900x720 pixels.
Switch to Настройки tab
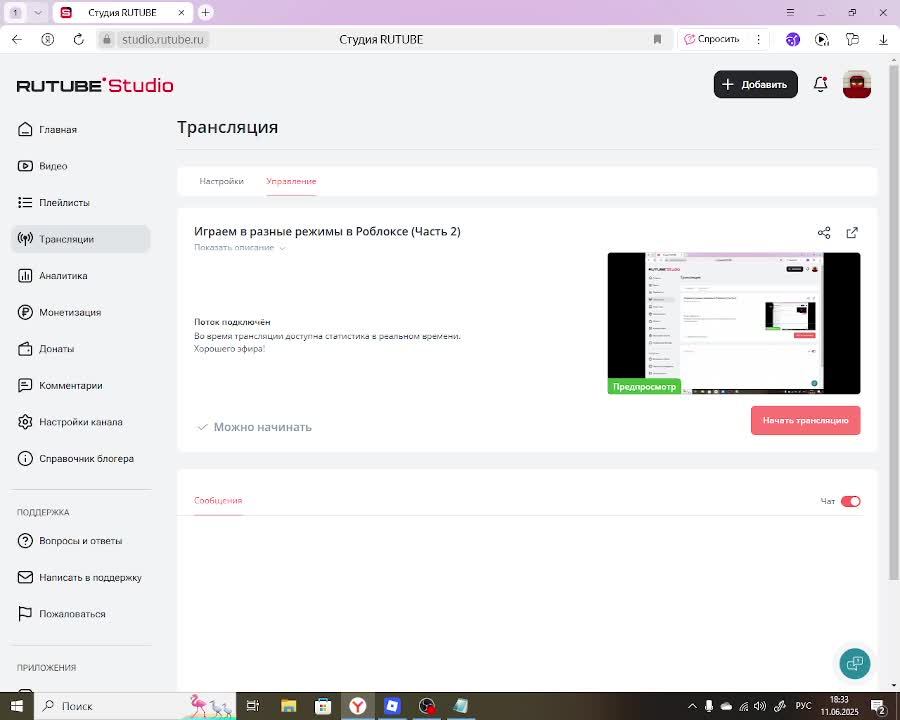(222, 181)
